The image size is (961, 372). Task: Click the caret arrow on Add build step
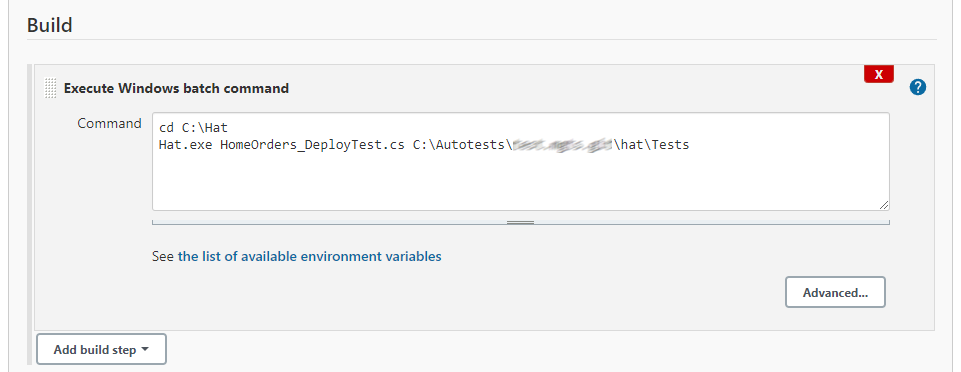coord(145,349)
